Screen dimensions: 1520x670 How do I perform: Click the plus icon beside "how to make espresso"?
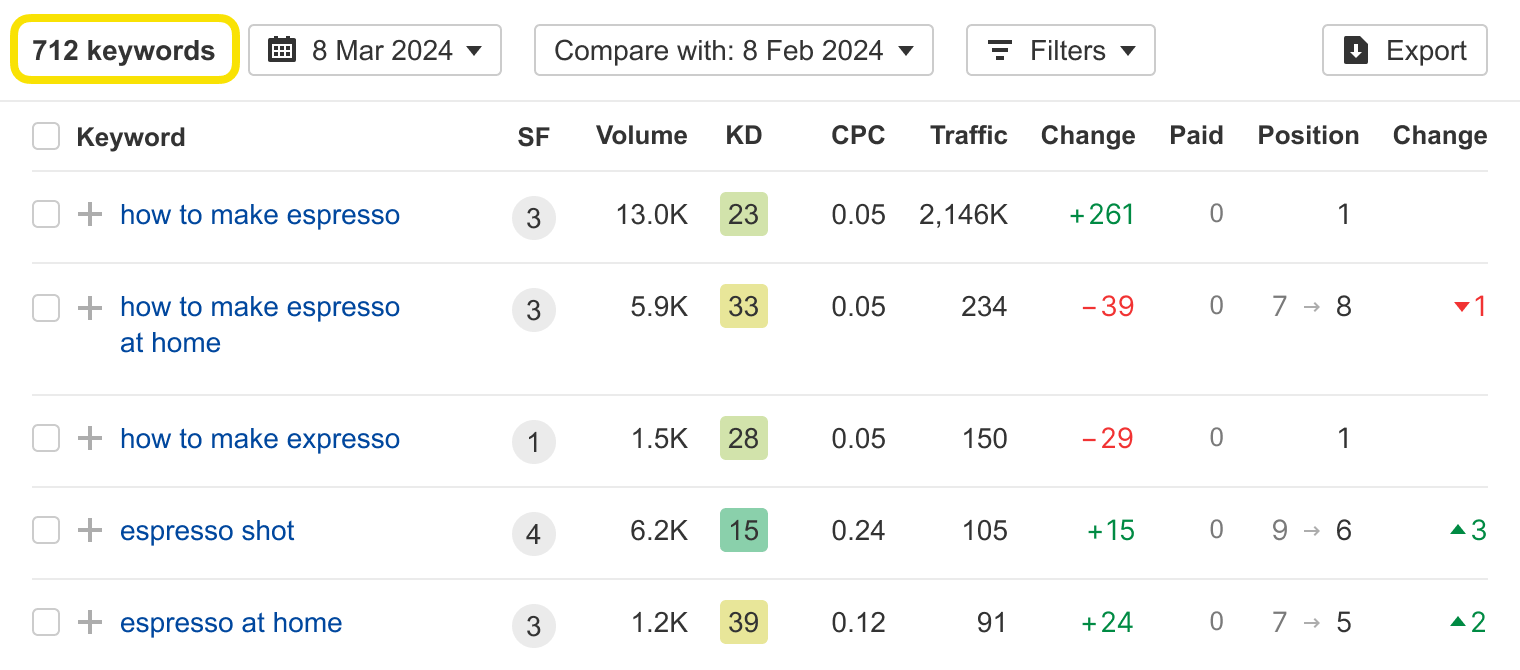[x=90, y=214]
